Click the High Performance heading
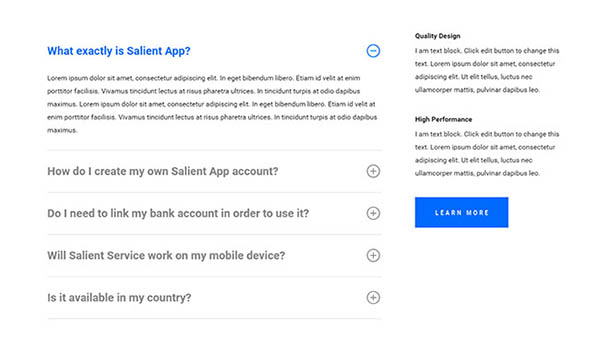This screenshot has height=364, width=600. 443,119
